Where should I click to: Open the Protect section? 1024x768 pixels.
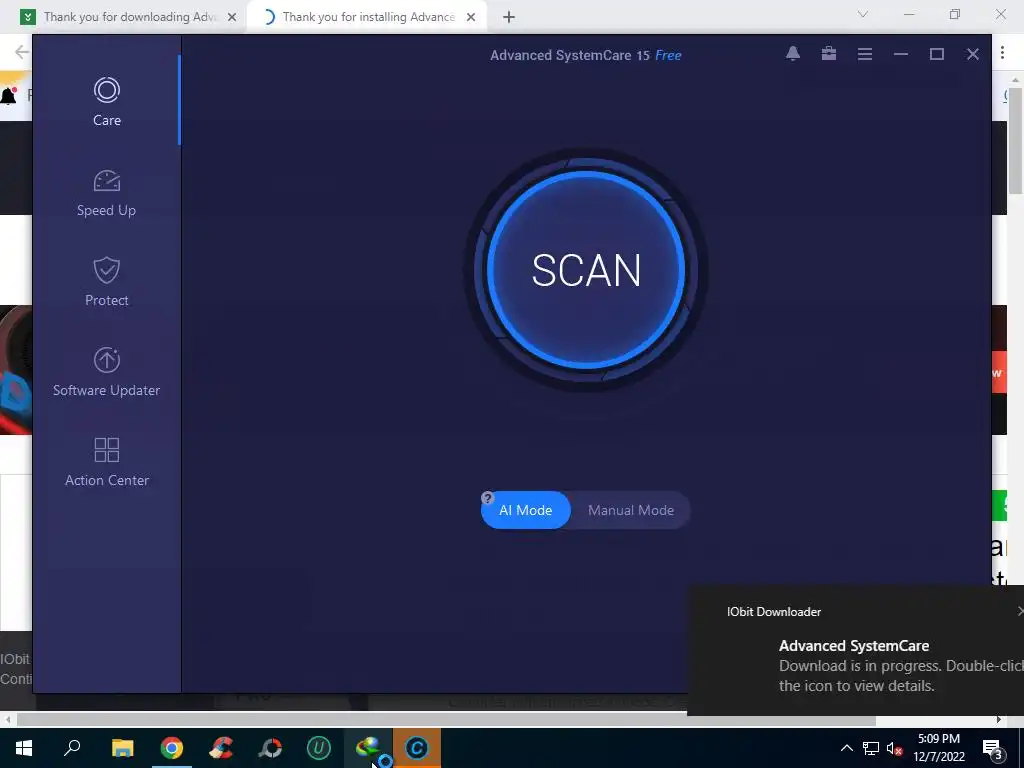coord(106,282)
